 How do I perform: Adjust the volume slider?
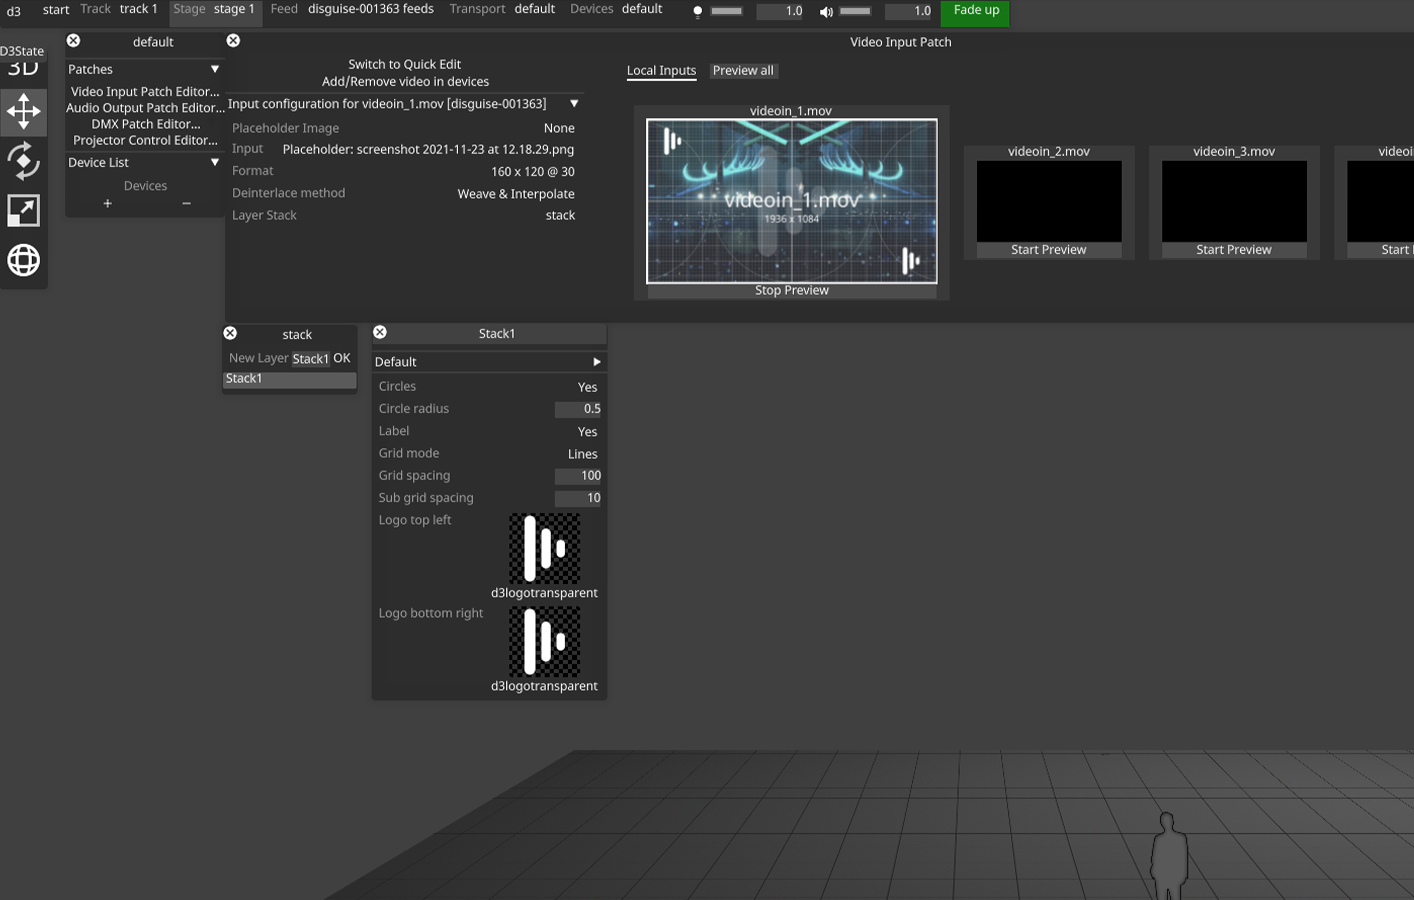pyautogui.click(x=854, y=11)
